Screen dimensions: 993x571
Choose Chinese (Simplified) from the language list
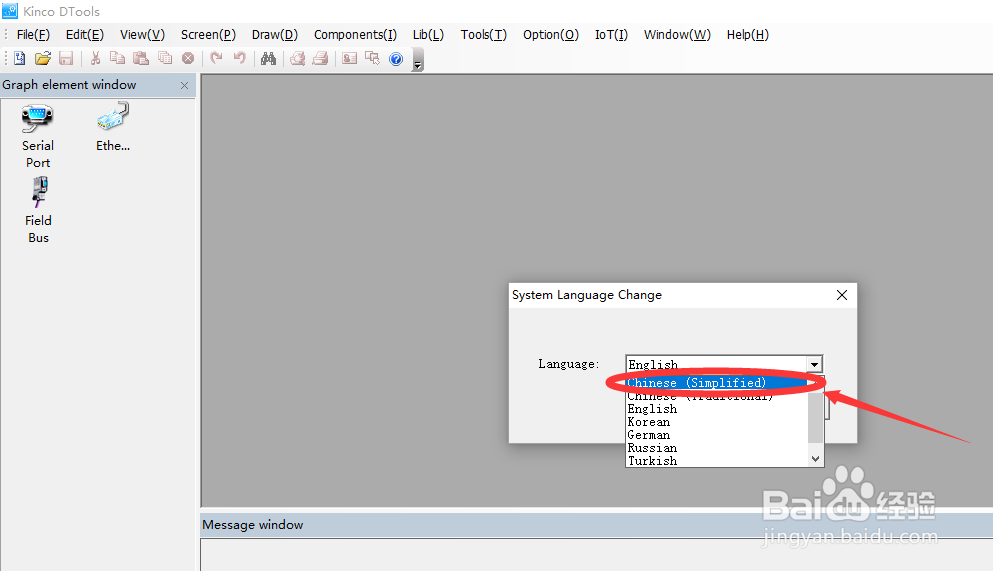pos(717,383)
